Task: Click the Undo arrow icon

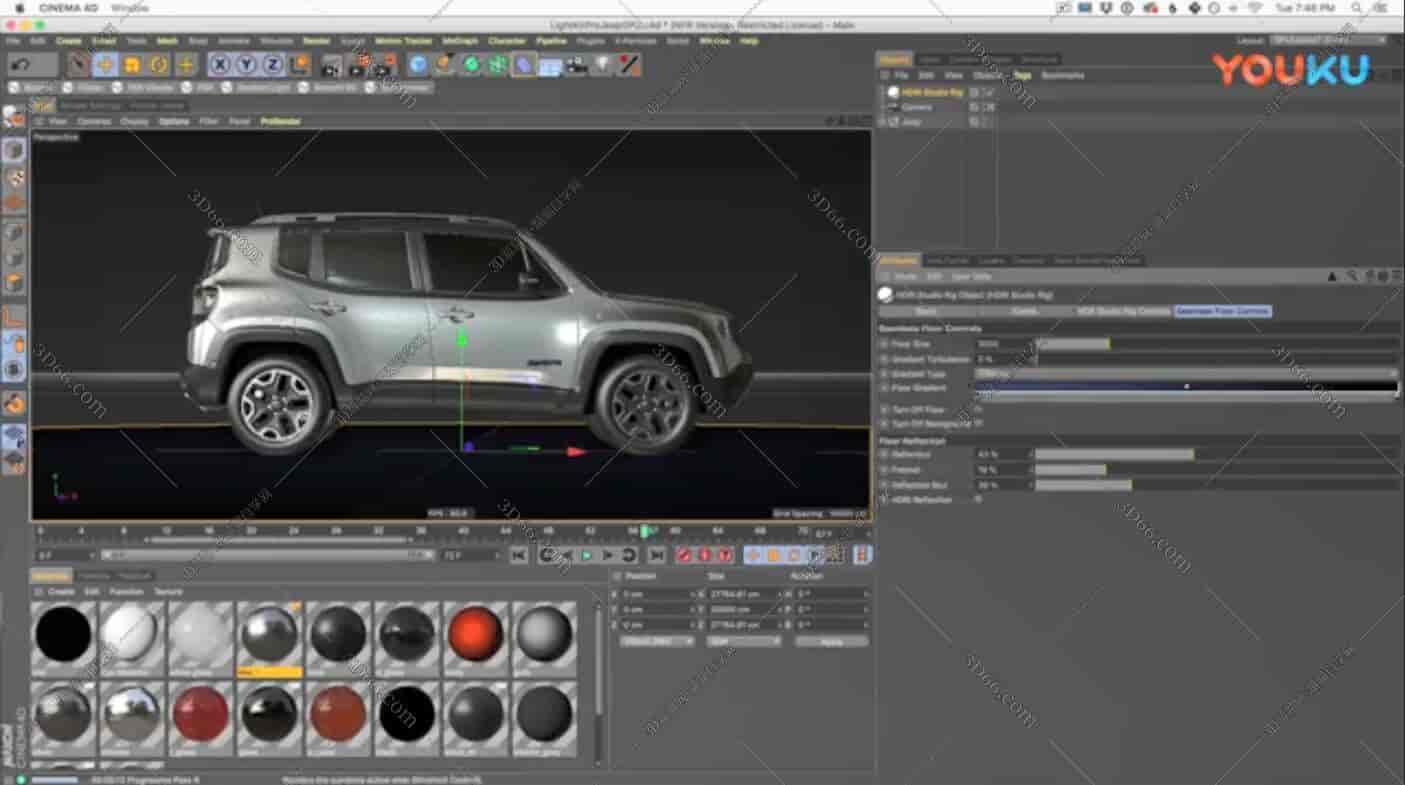Action: point(20,64)
